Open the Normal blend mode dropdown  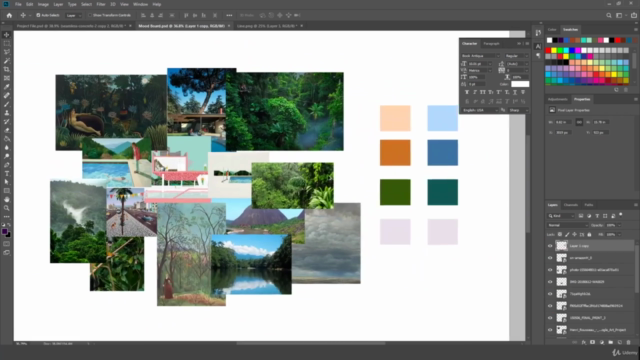click(567, 225)
